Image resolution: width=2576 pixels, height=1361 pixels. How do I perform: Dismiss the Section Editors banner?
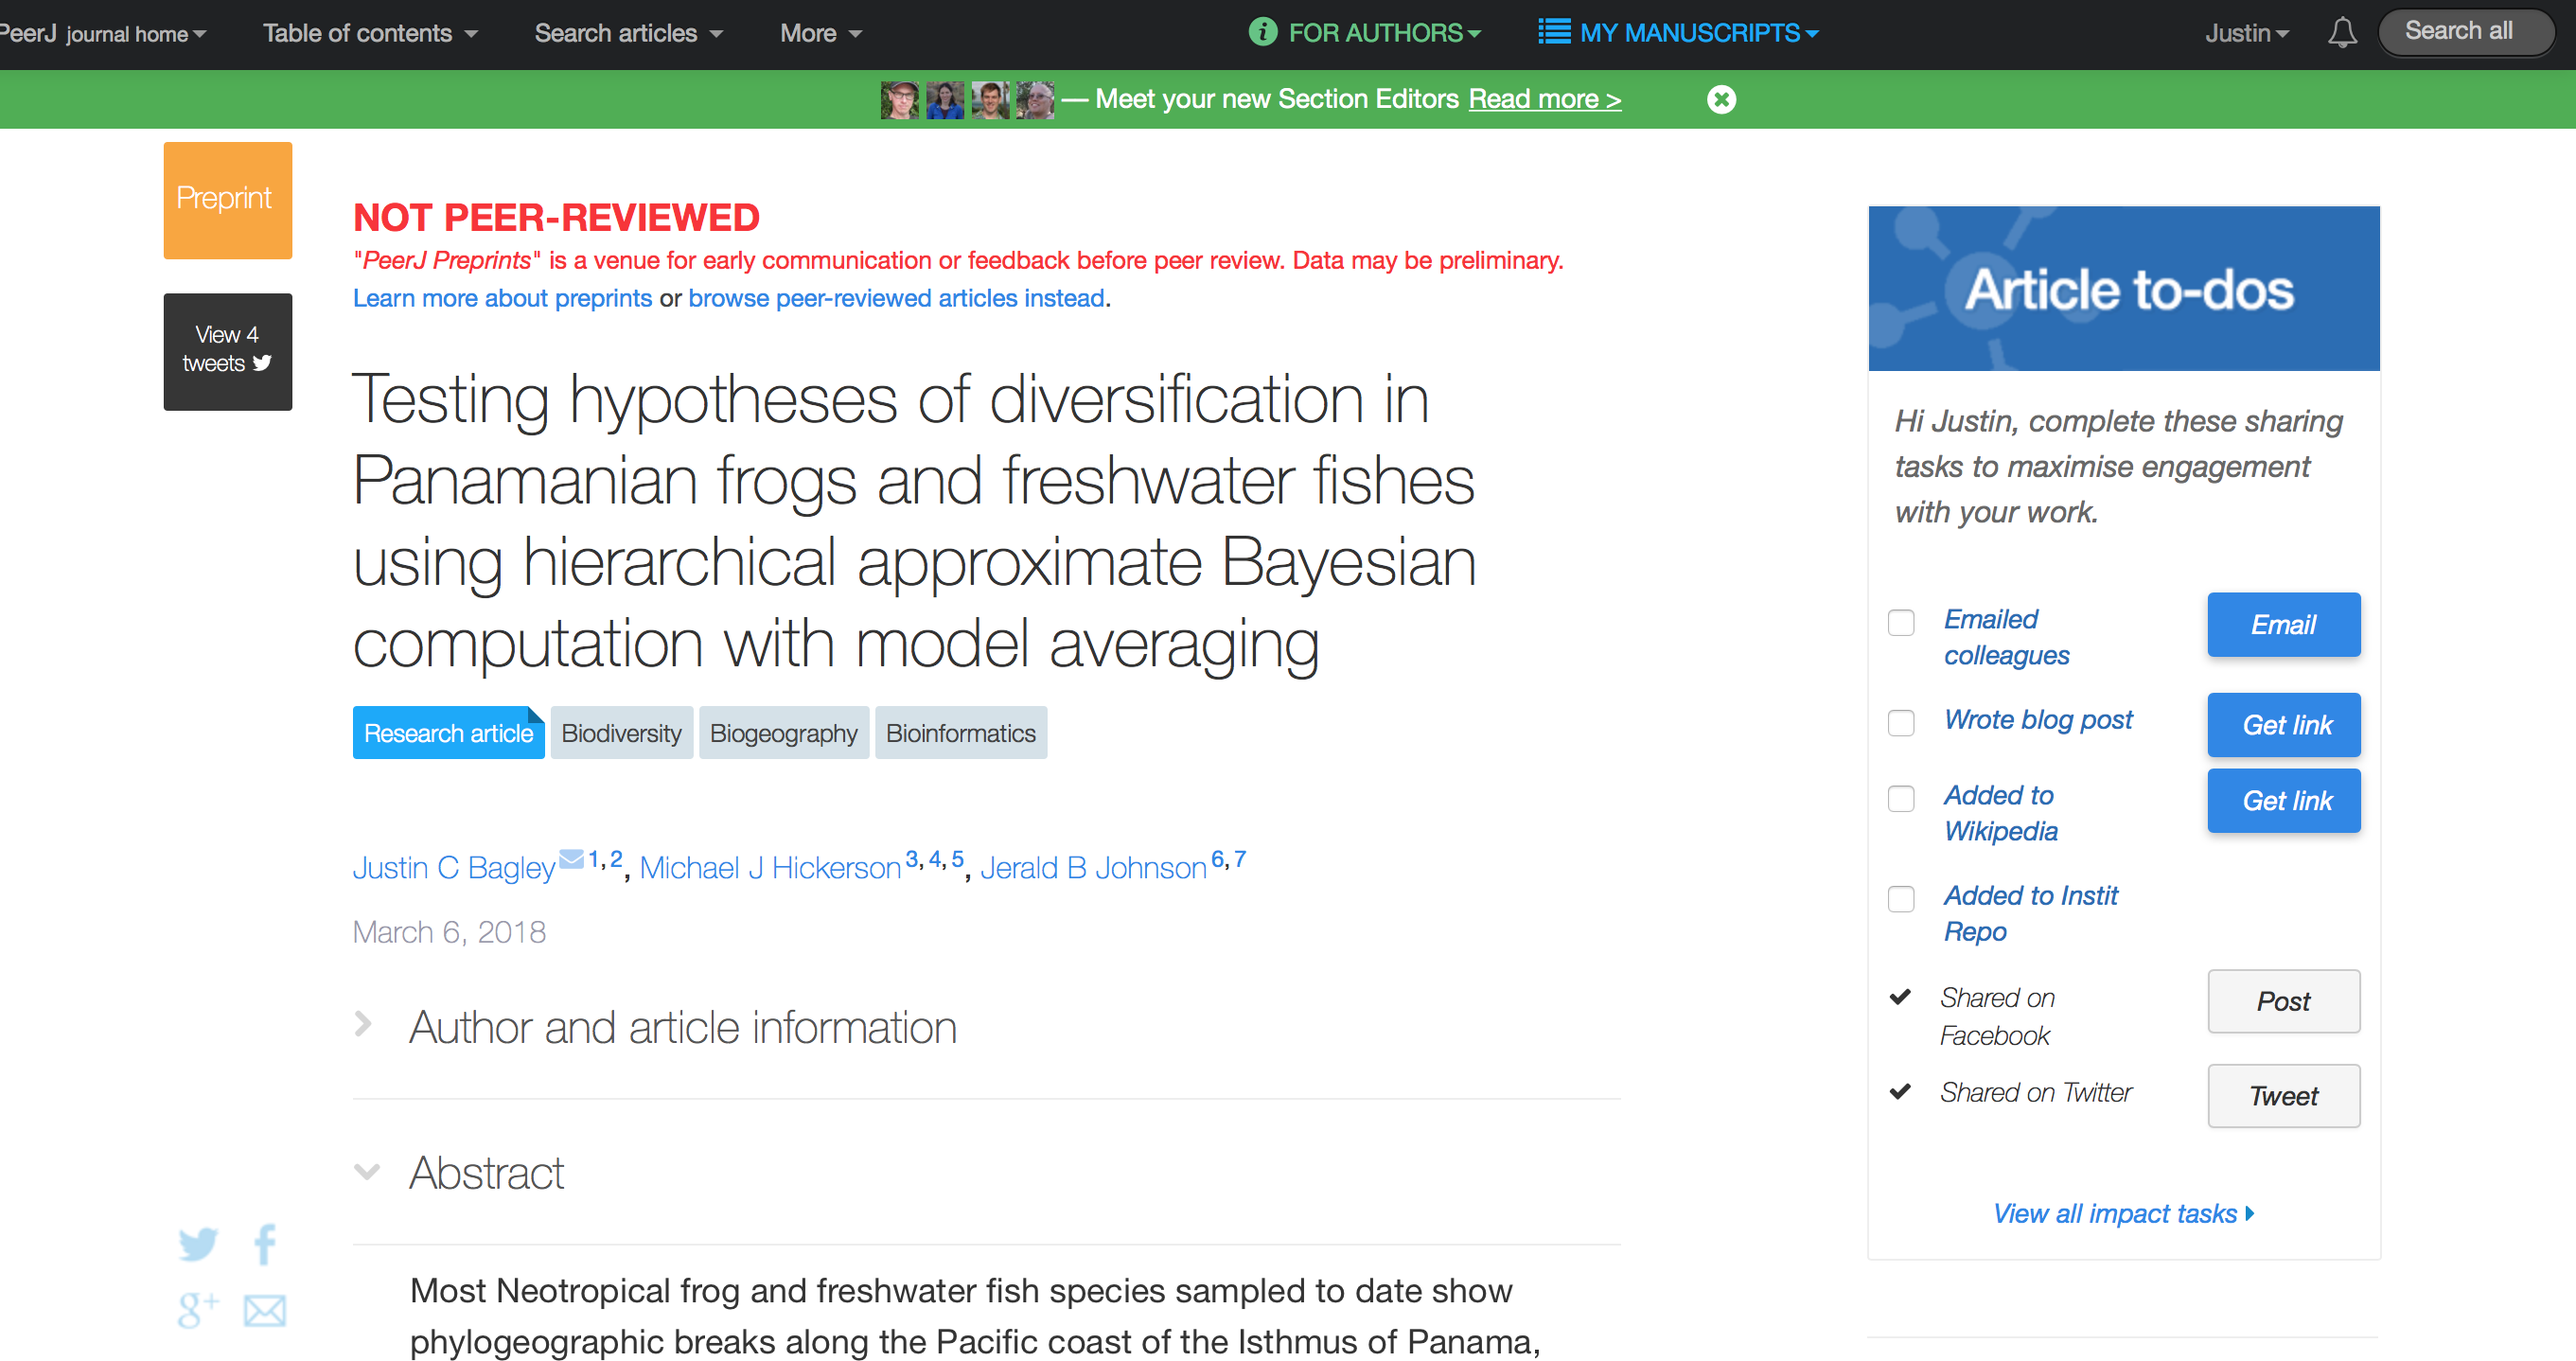[1720, 99]
